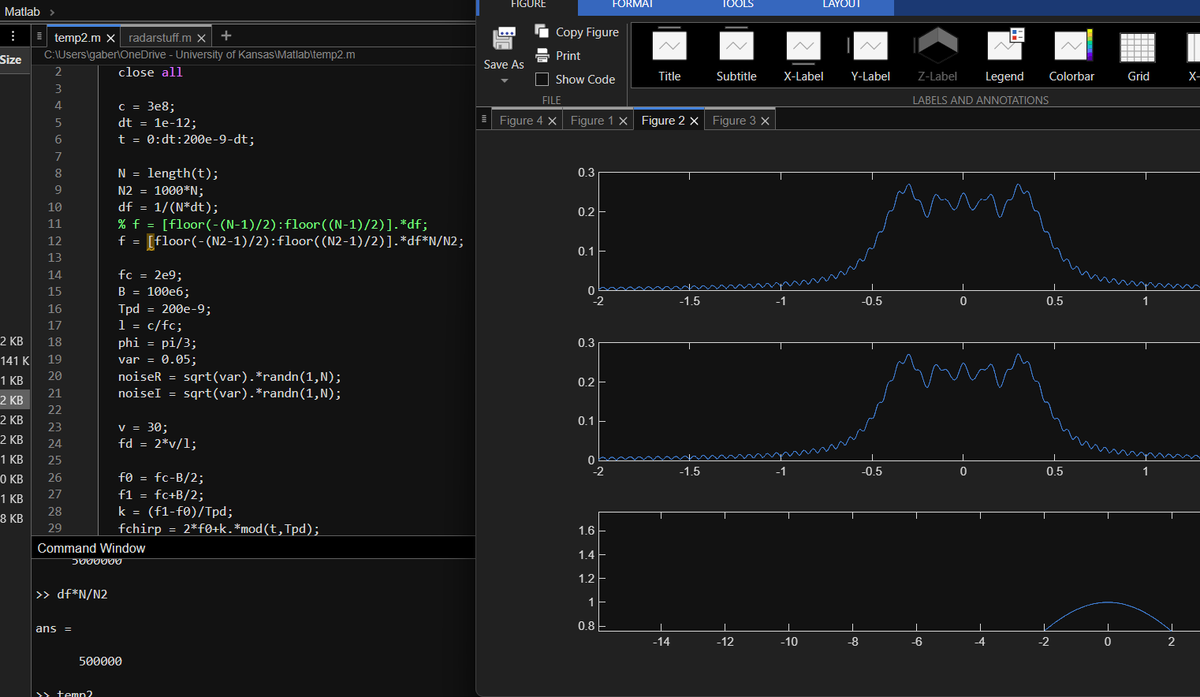Click the Copy Figure icon

click(543, 32)
